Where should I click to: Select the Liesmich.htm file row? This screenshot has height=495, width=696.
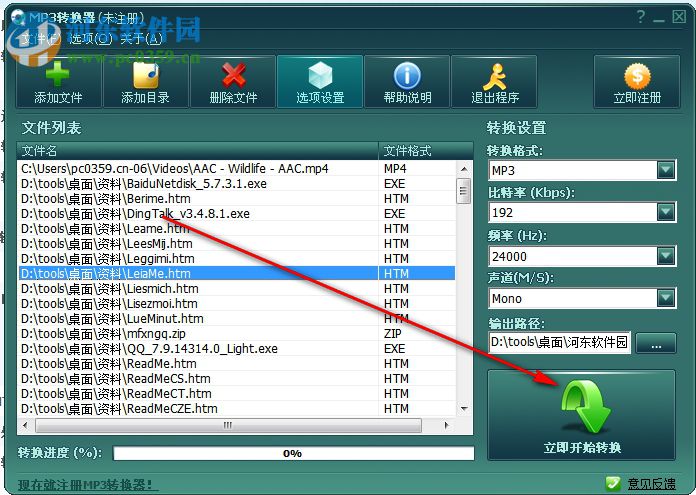(x=237, y=289)
